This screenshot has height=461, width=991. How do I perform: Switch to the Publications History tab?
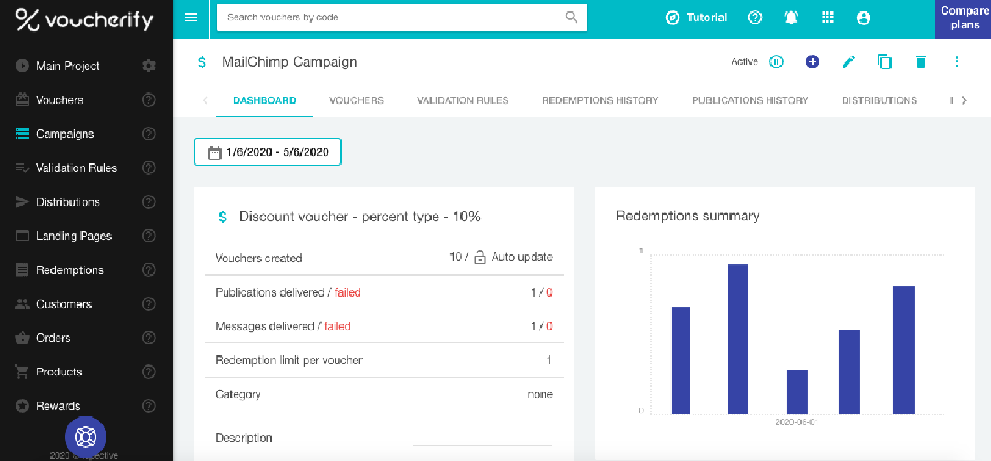[750, 101]
